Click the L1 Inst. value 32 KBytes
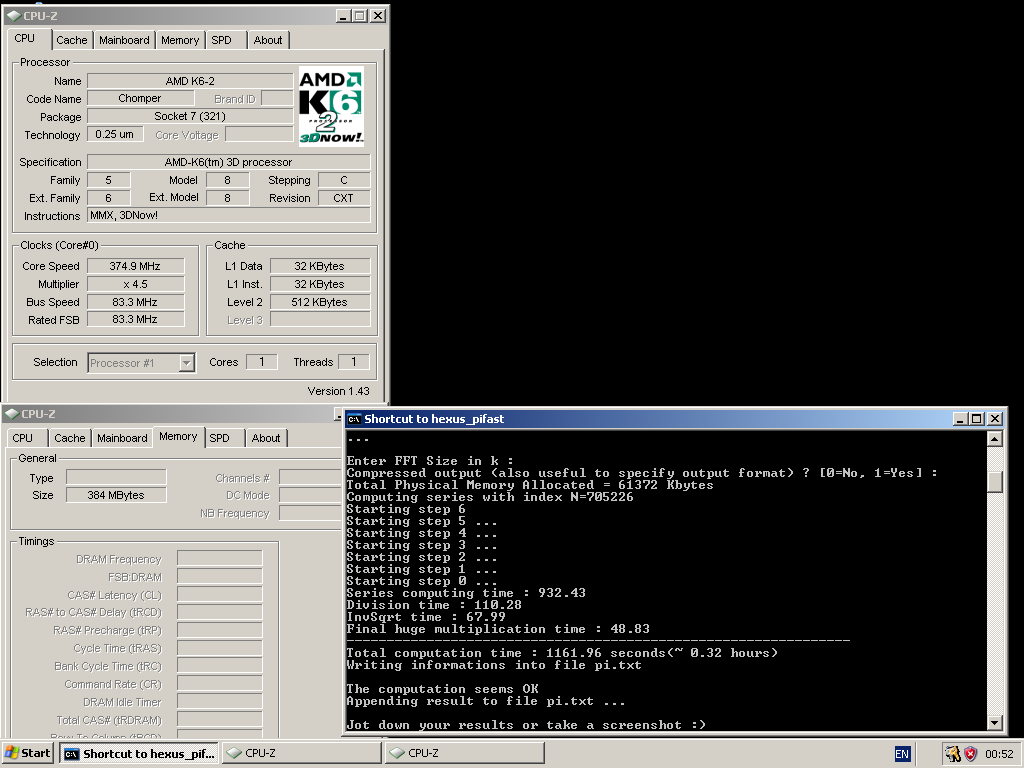 320,284
